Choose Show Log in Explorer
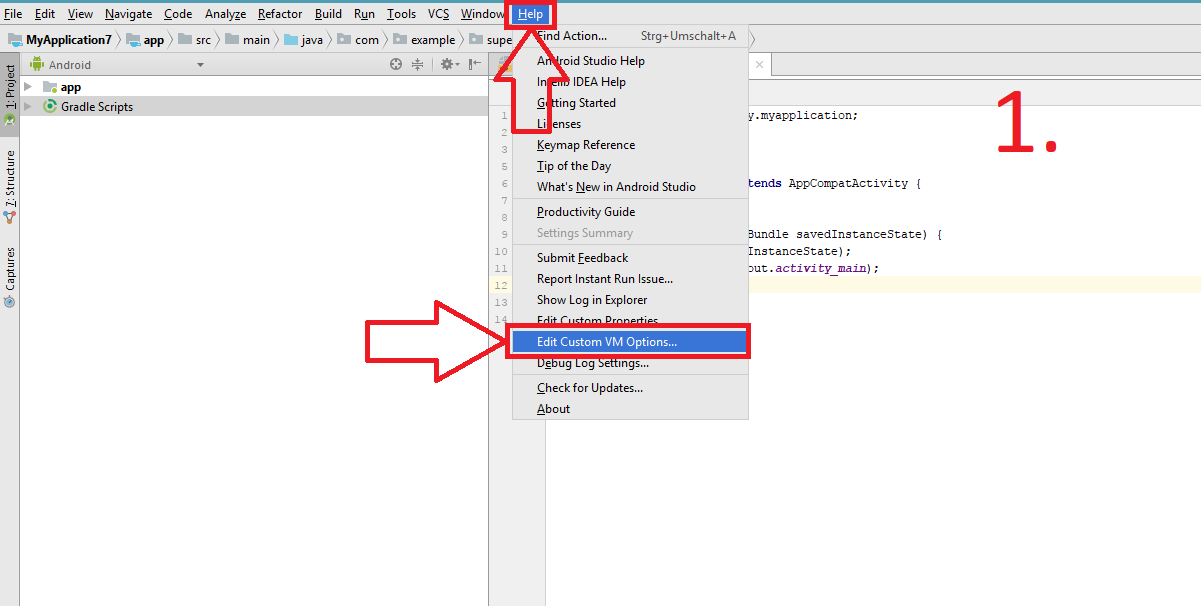The width and height of the screenshot is (1201, 606). (x=630, y=300)
